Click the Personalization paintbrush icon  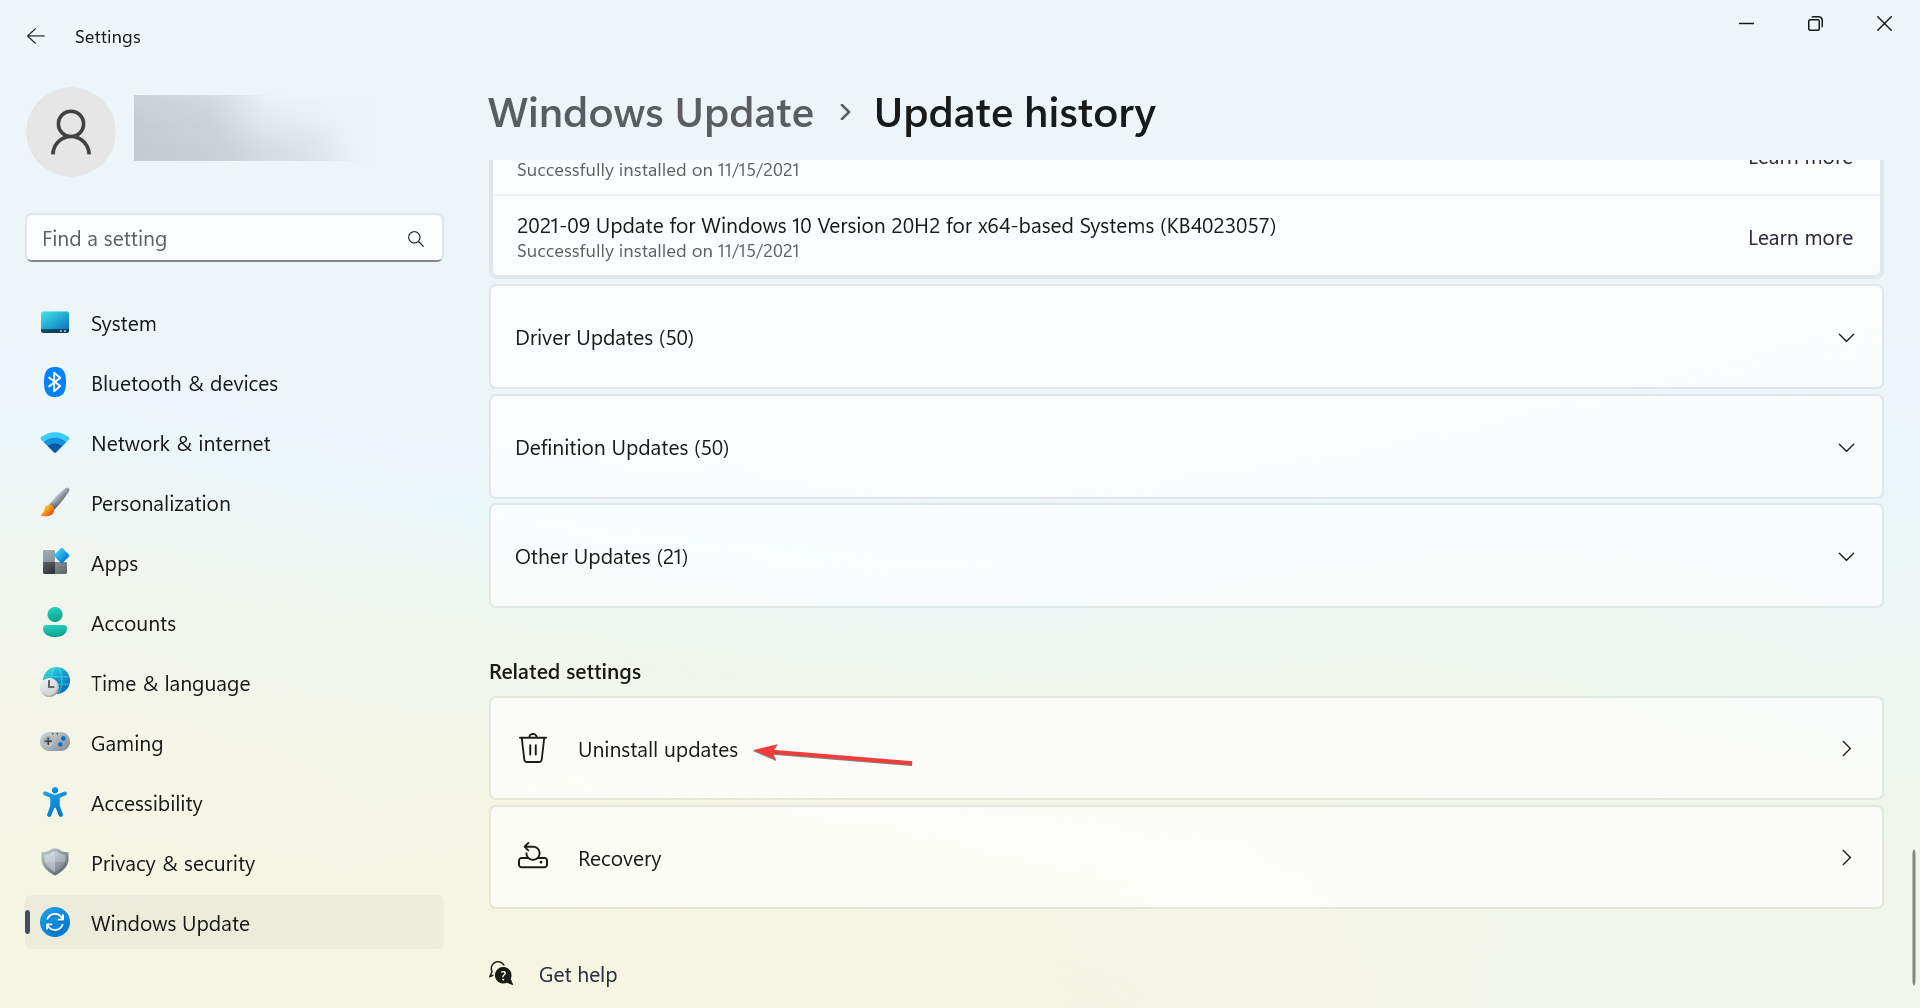point(55,503)
